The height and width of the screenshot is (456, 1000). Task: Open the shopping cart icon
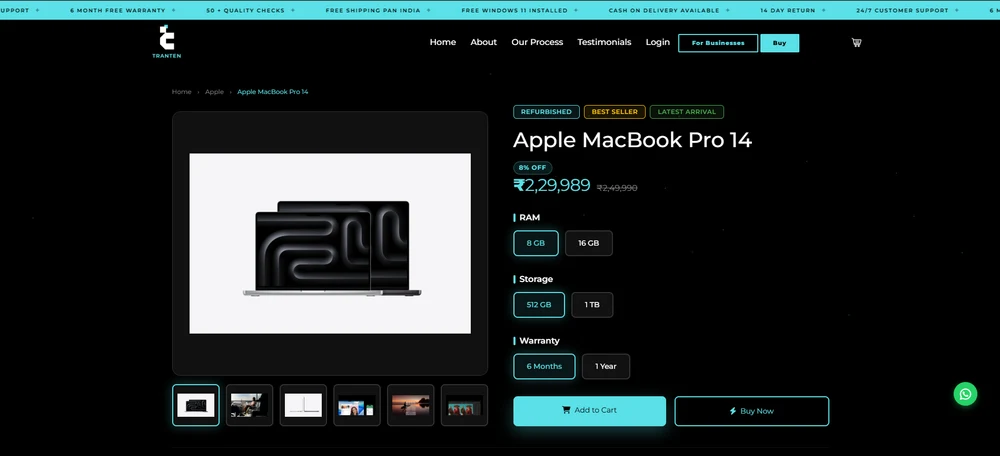(856, 43)
